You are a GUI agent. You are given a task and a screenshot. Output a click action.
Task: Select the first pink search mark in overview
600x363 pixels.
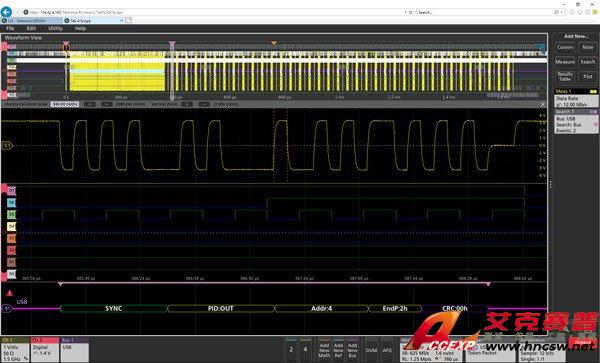point(66,44)
